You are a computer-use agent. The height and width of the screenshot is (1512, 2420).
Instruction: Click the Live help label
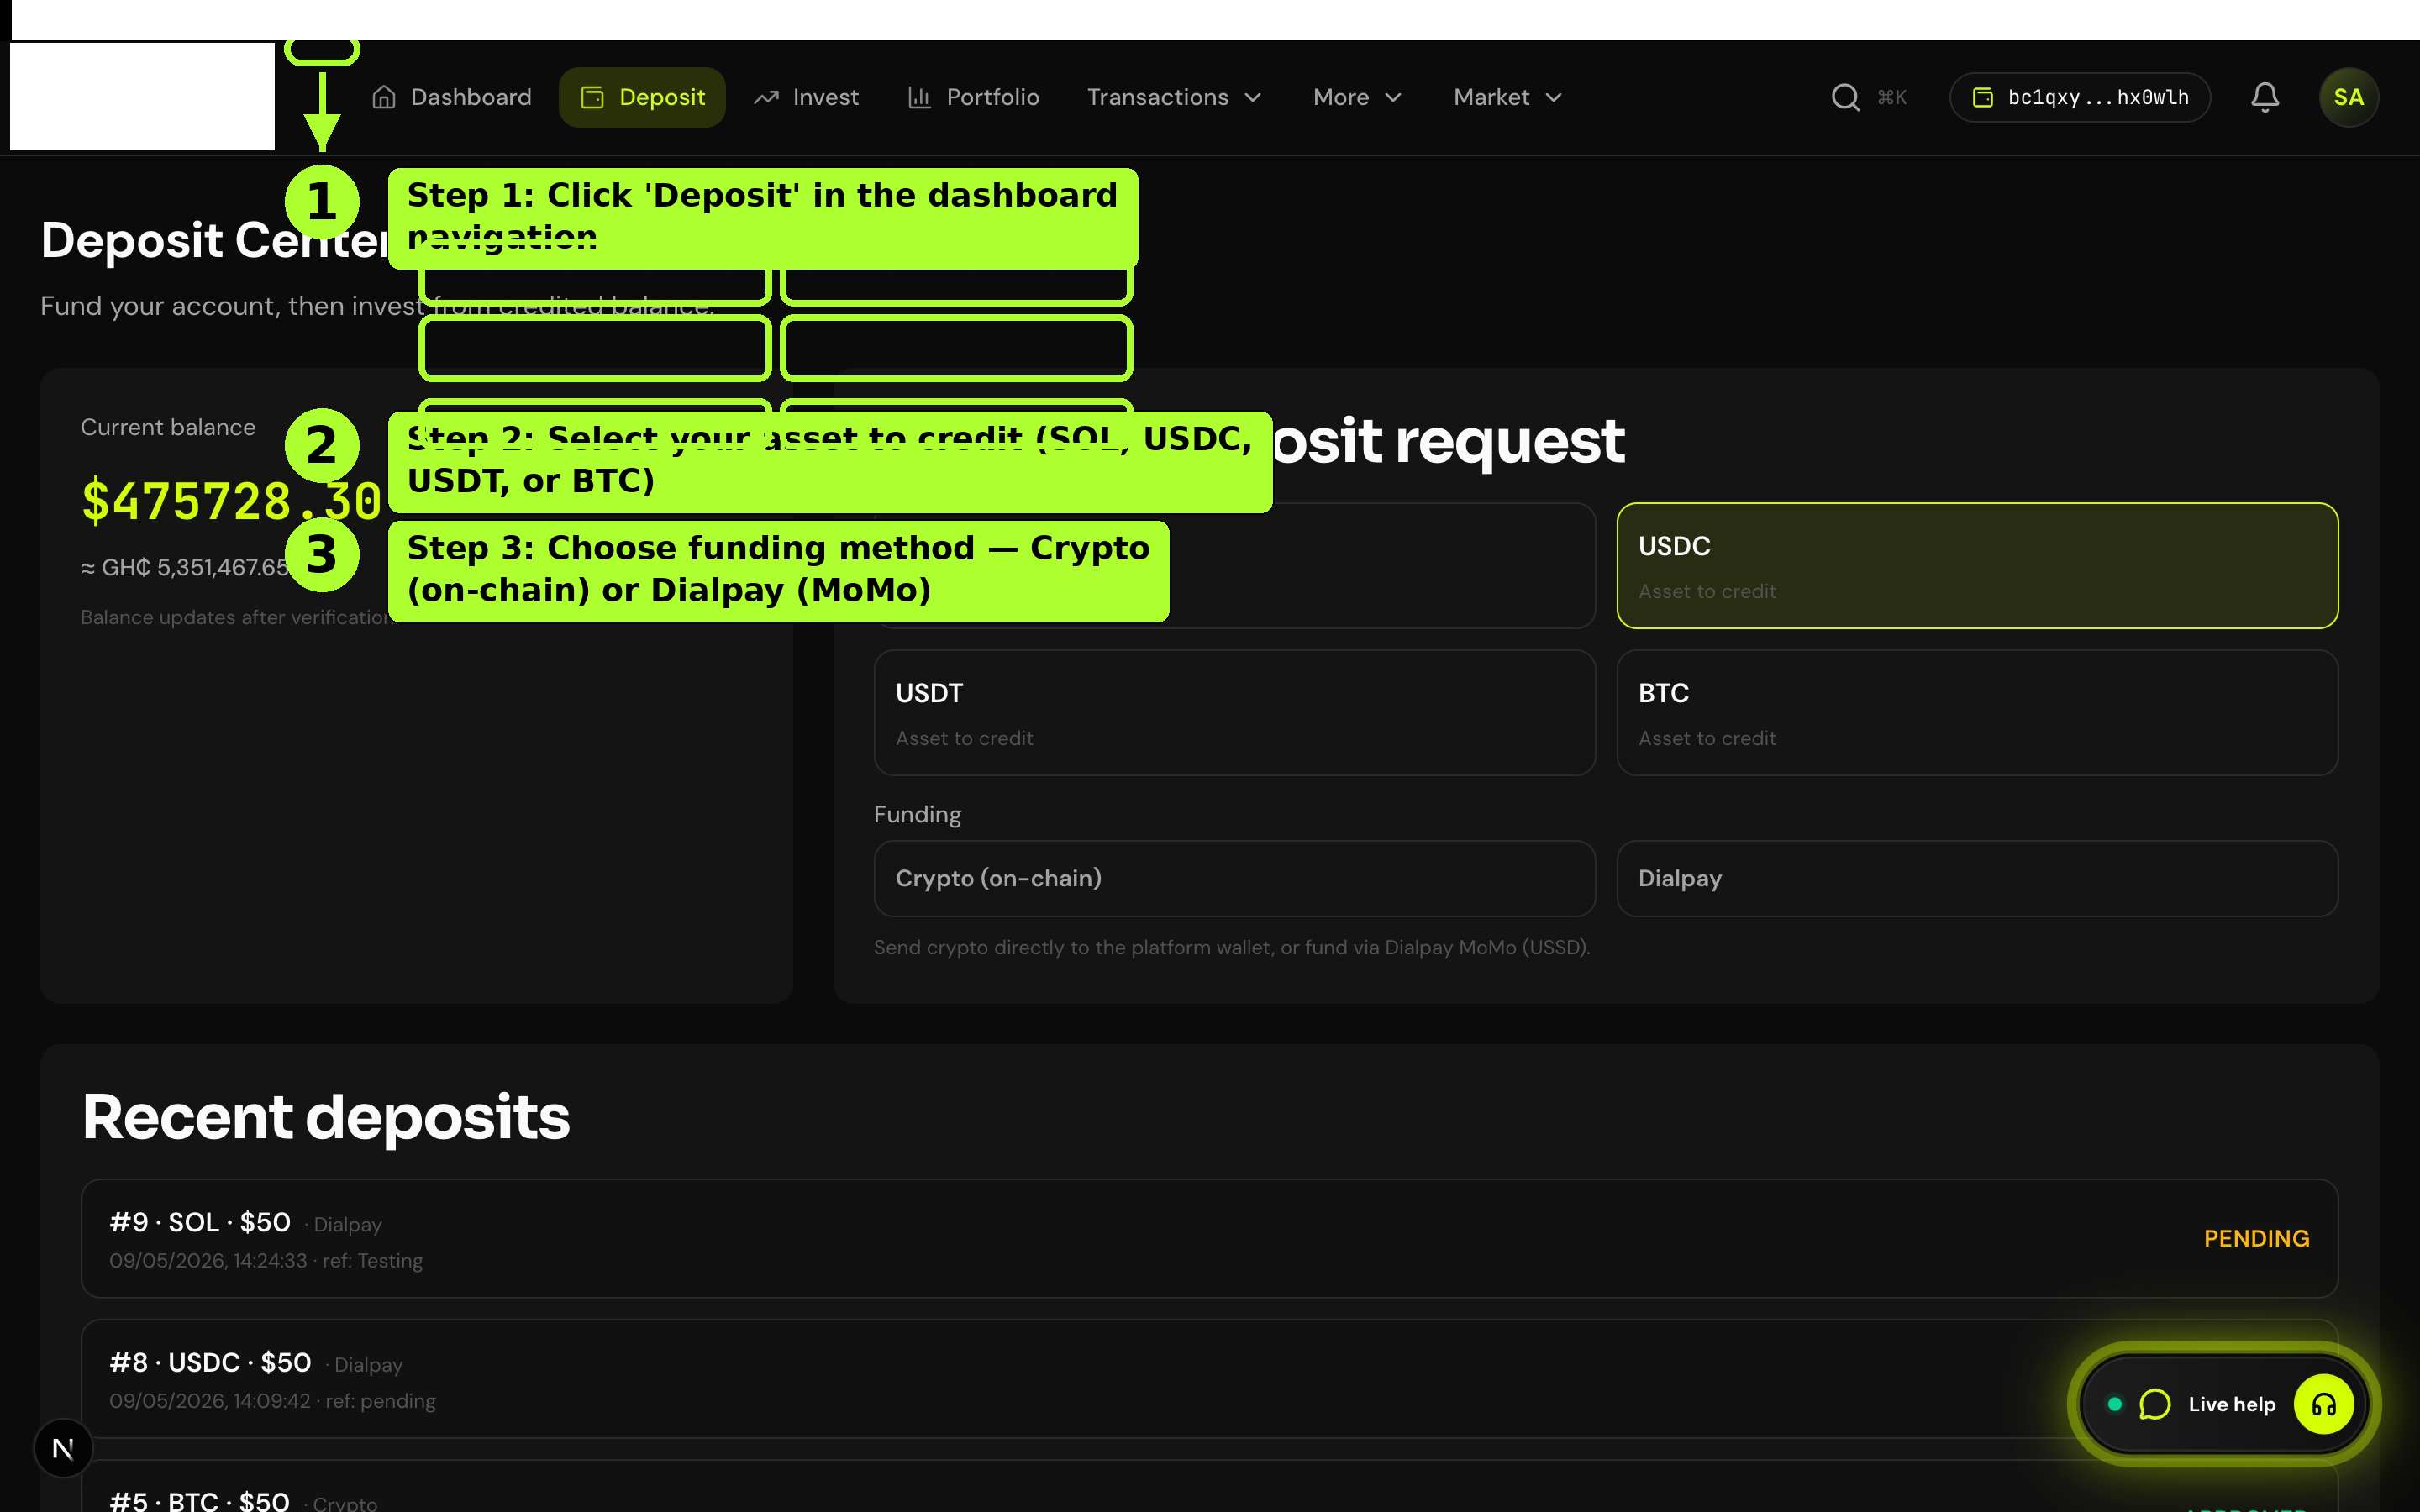(2231, 1404)
